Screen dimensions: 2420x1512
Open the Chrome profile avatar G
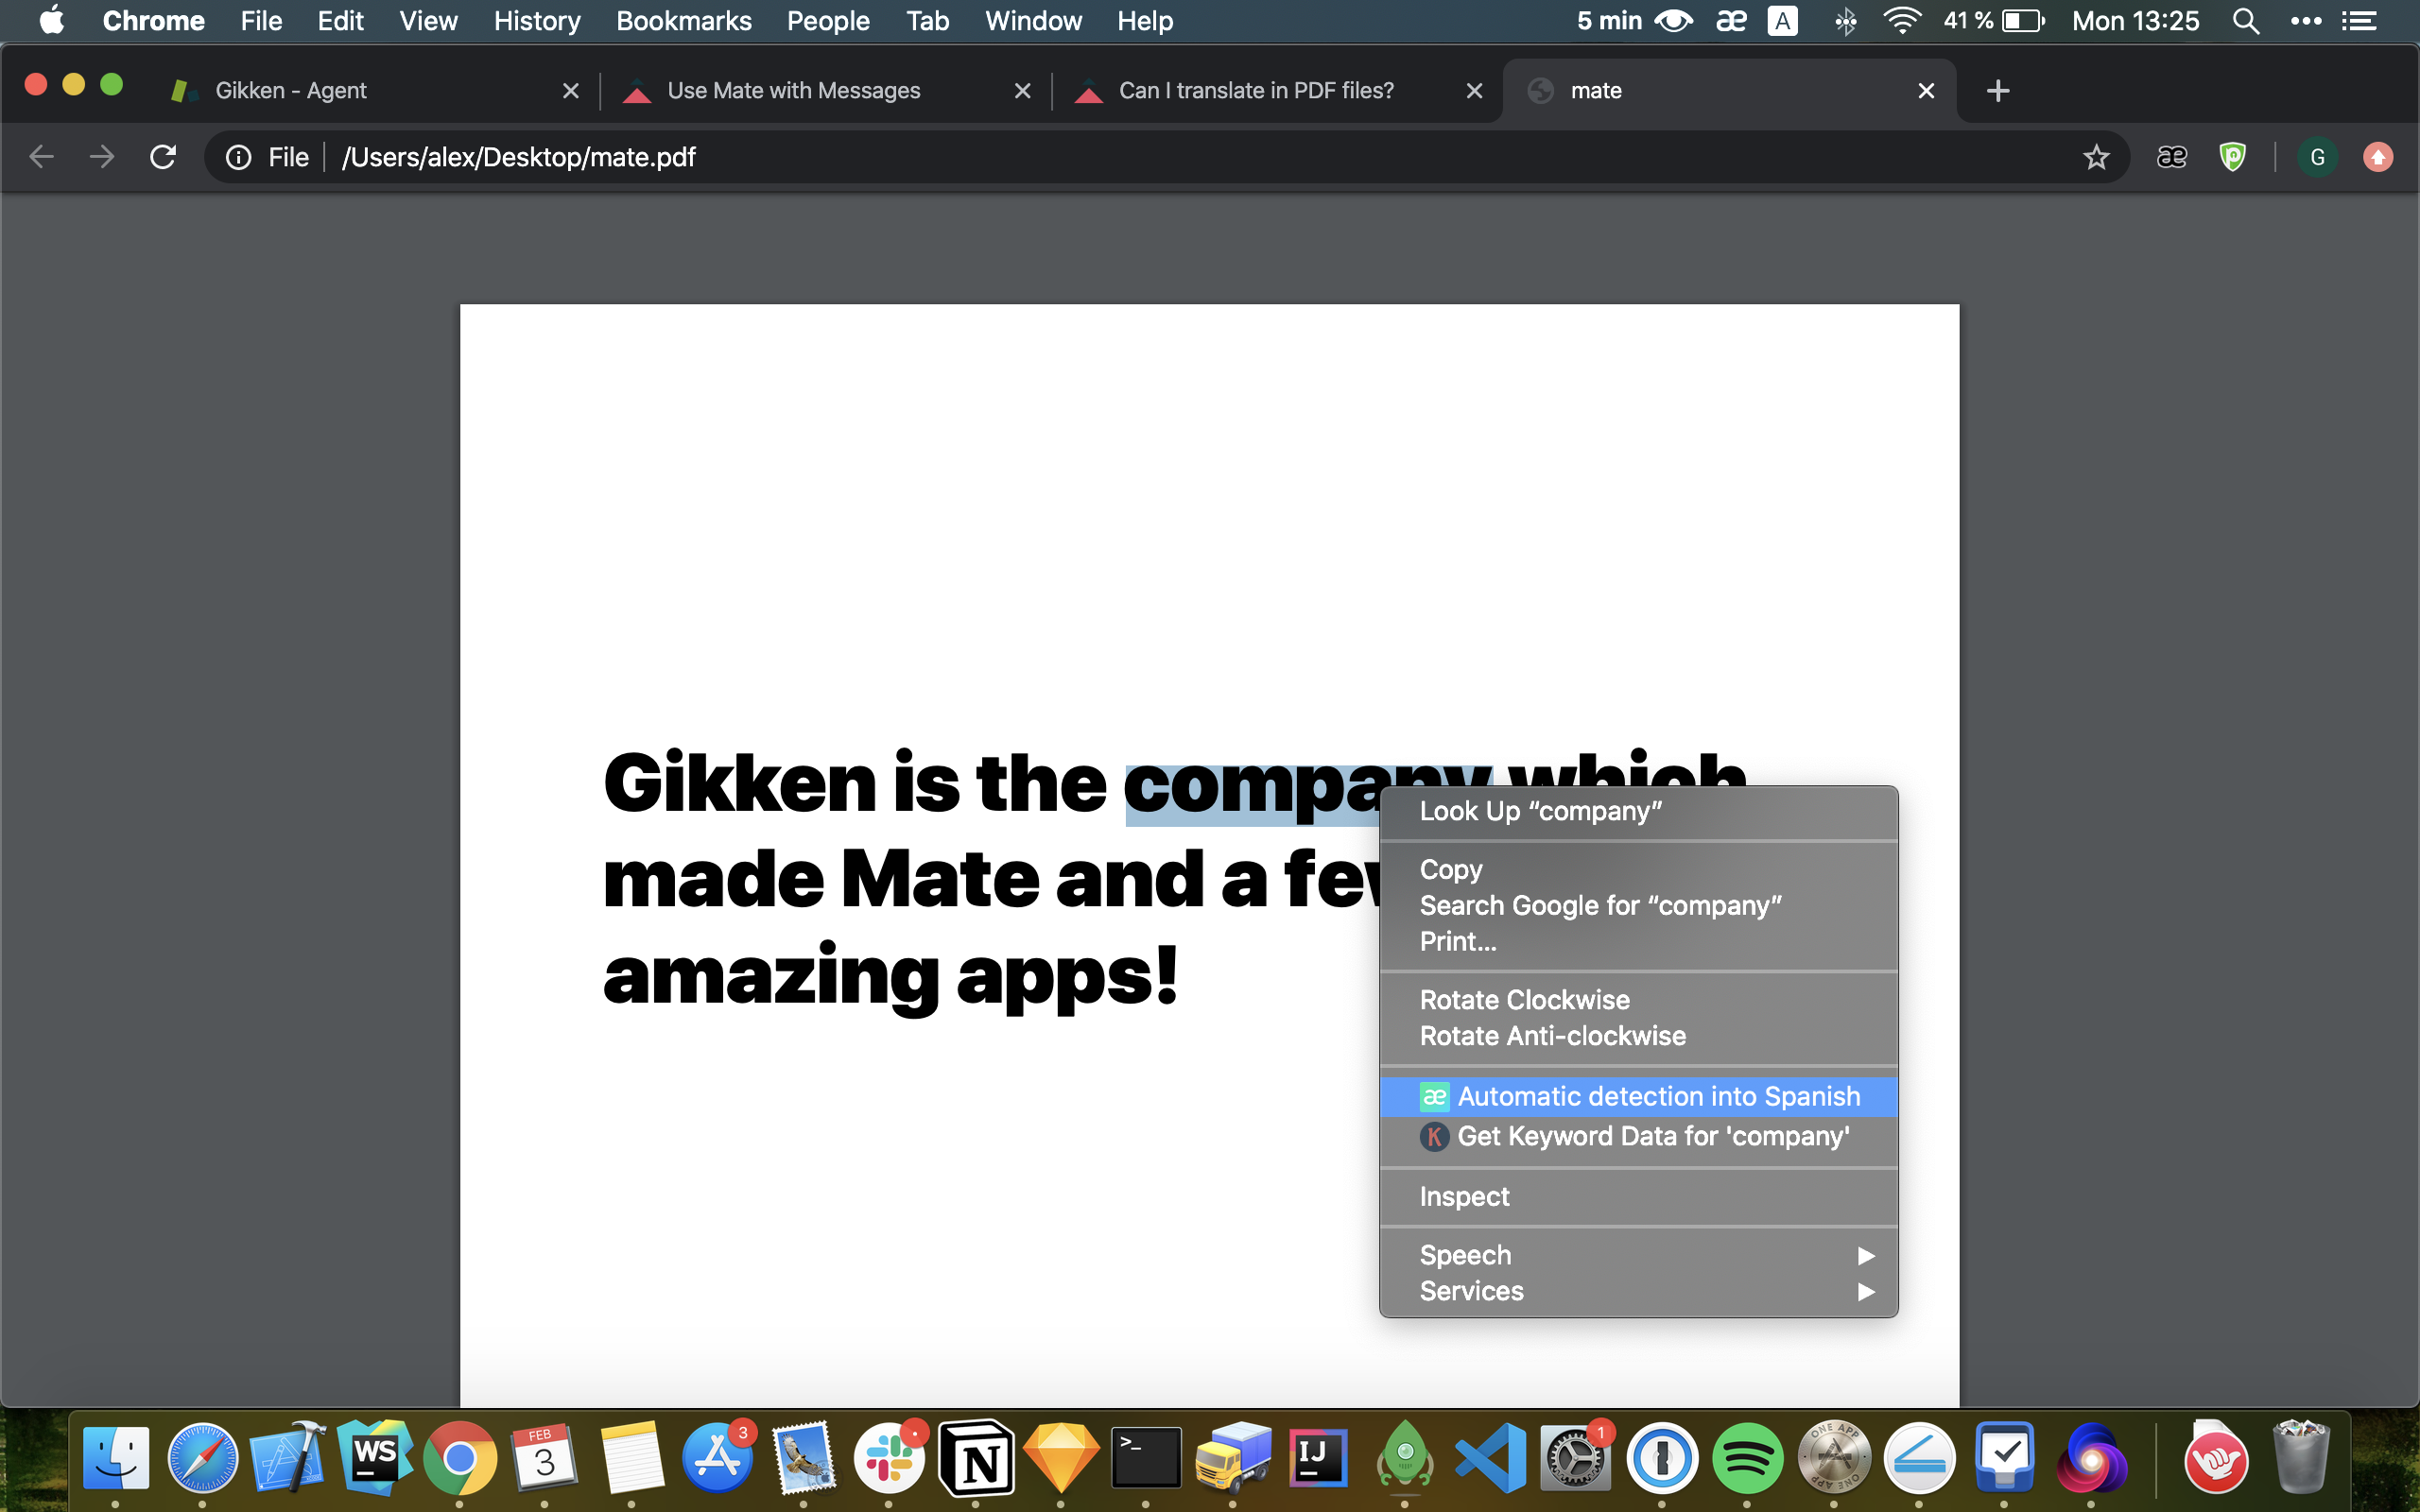pyautogui.click(x=2317, y=157)
